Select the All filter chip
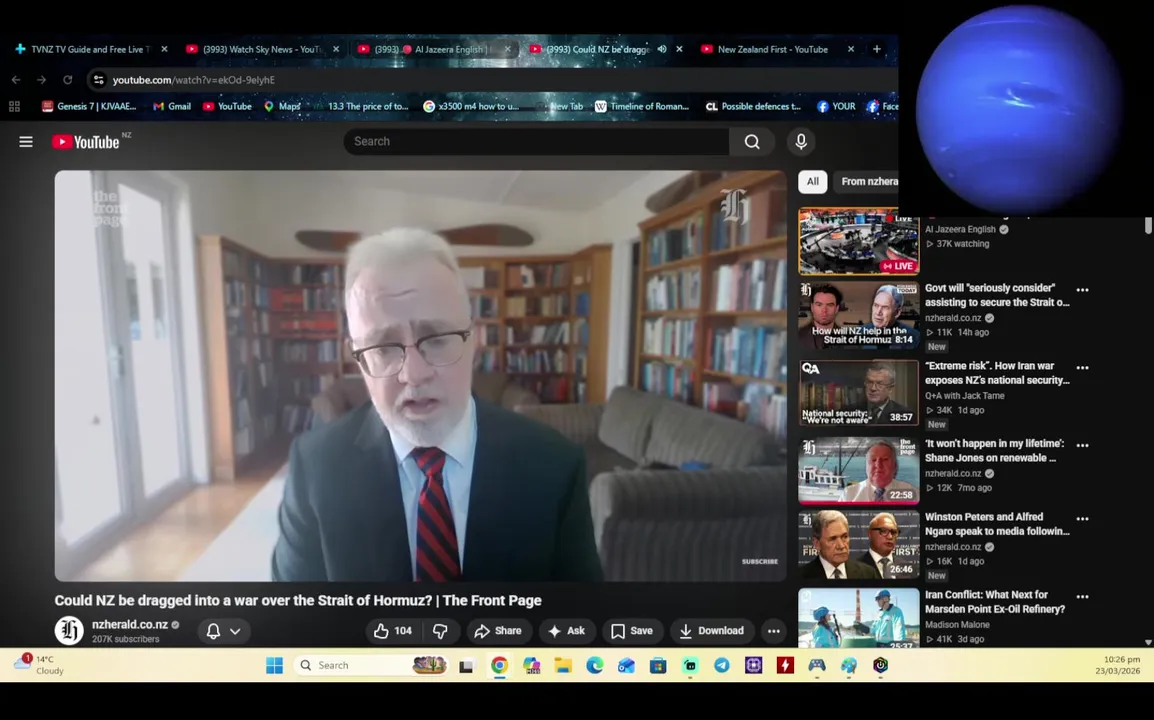The image size is (1154, 720). coord(813,181)
